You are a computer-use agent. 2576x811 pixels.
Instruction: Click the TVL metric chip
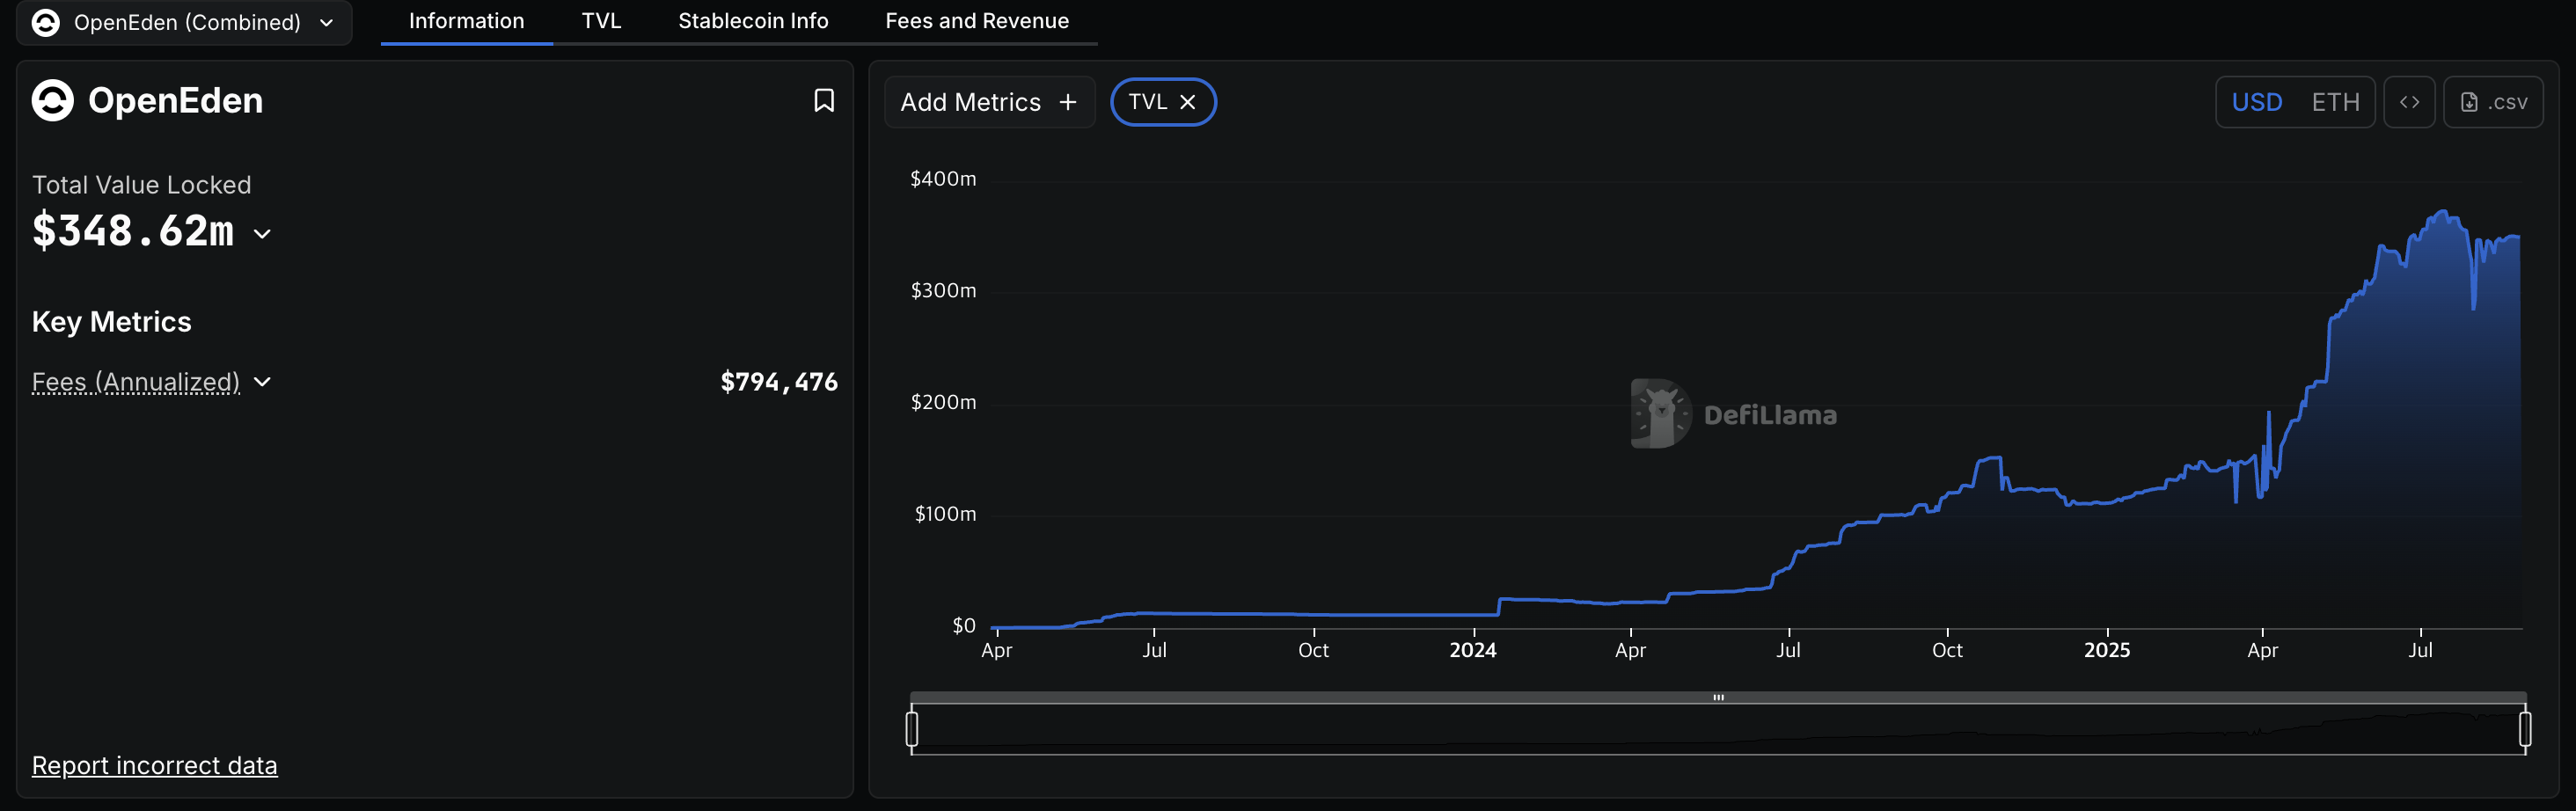[1163, 102]
